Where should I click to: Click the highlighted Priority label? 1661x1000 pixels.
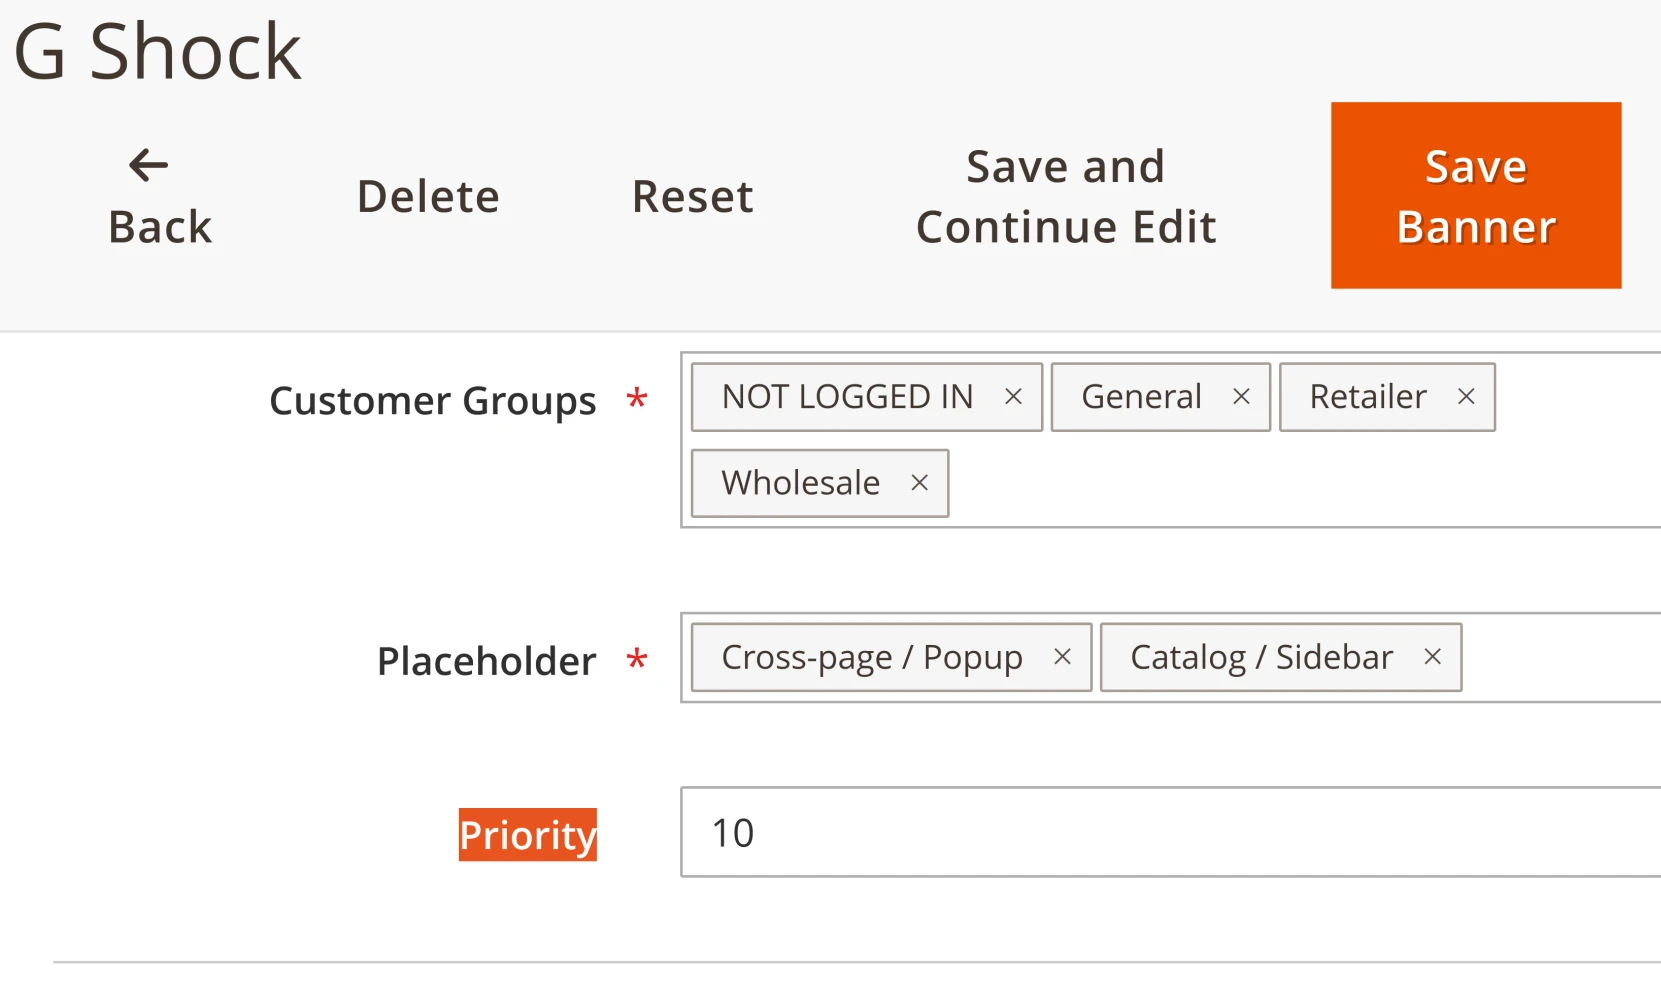527,835
